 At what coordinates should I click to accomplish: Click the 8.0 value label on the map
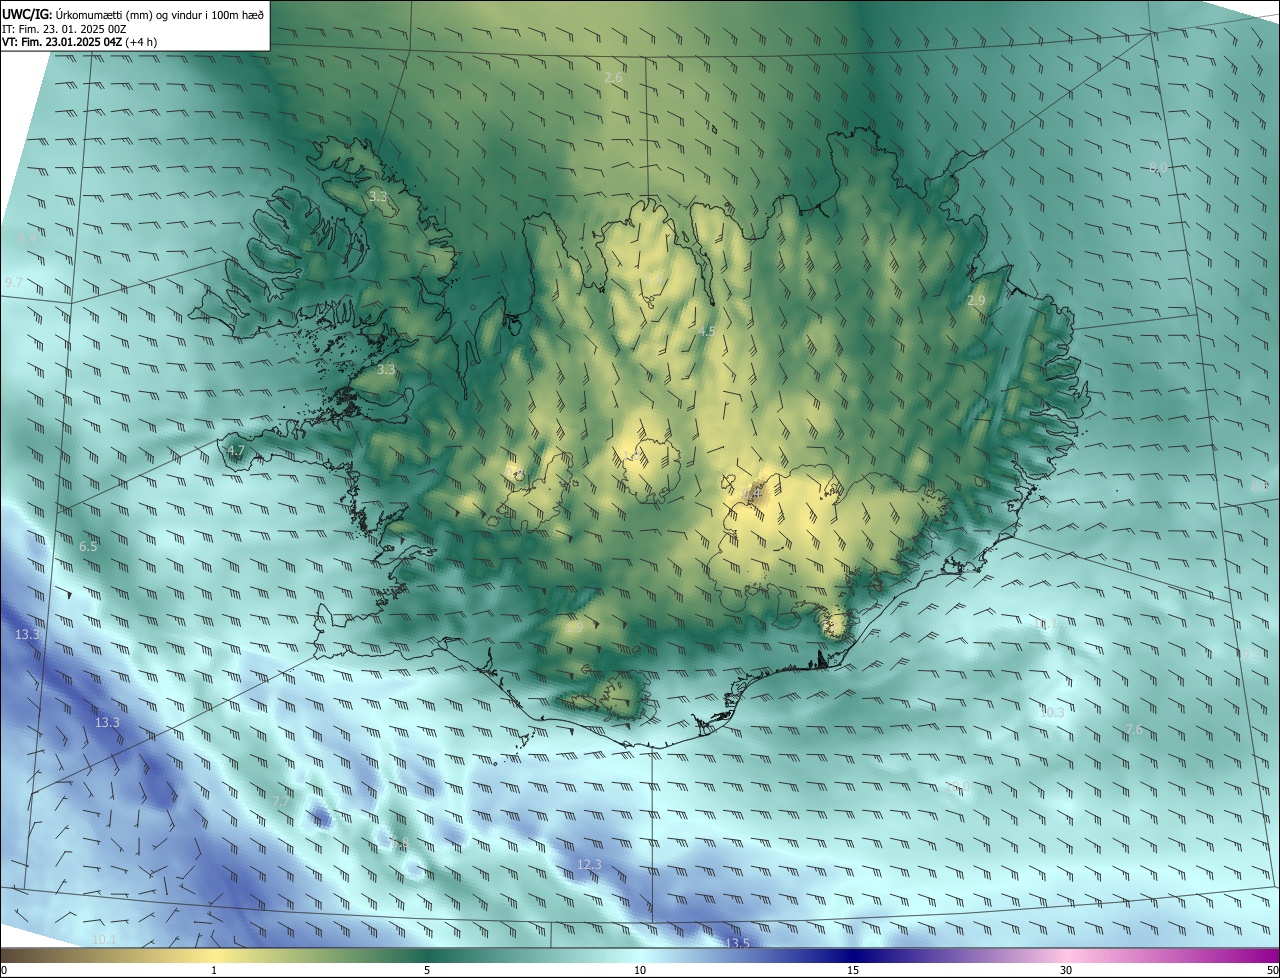point(1158,168)
